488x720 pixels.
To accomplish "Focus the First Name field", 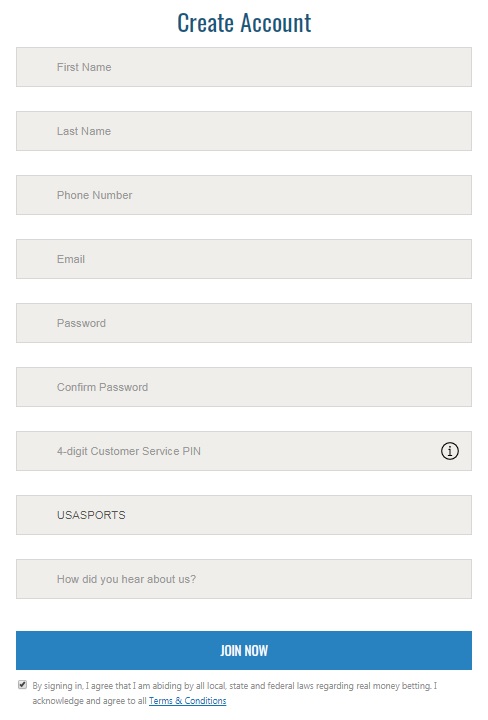I will 244,67.
